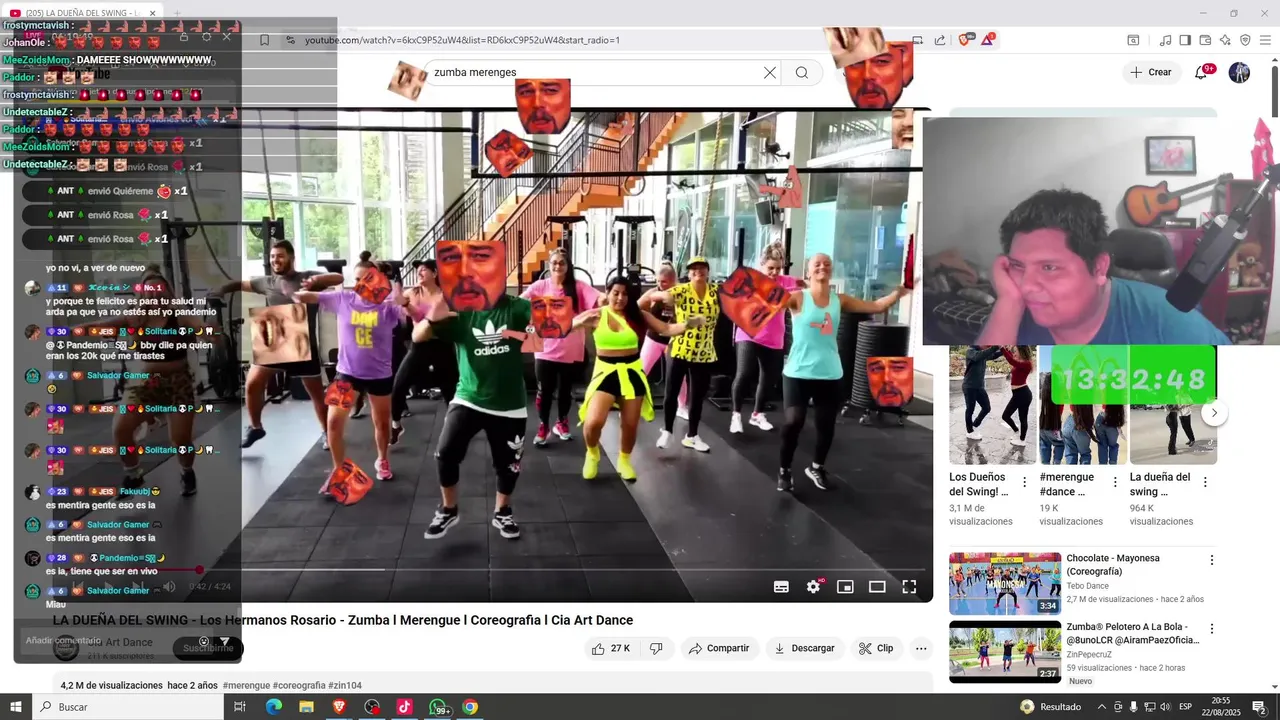Open the account avatar menu
The height and width of the screenshot is (720, 1280).
tap(1239, 72)
